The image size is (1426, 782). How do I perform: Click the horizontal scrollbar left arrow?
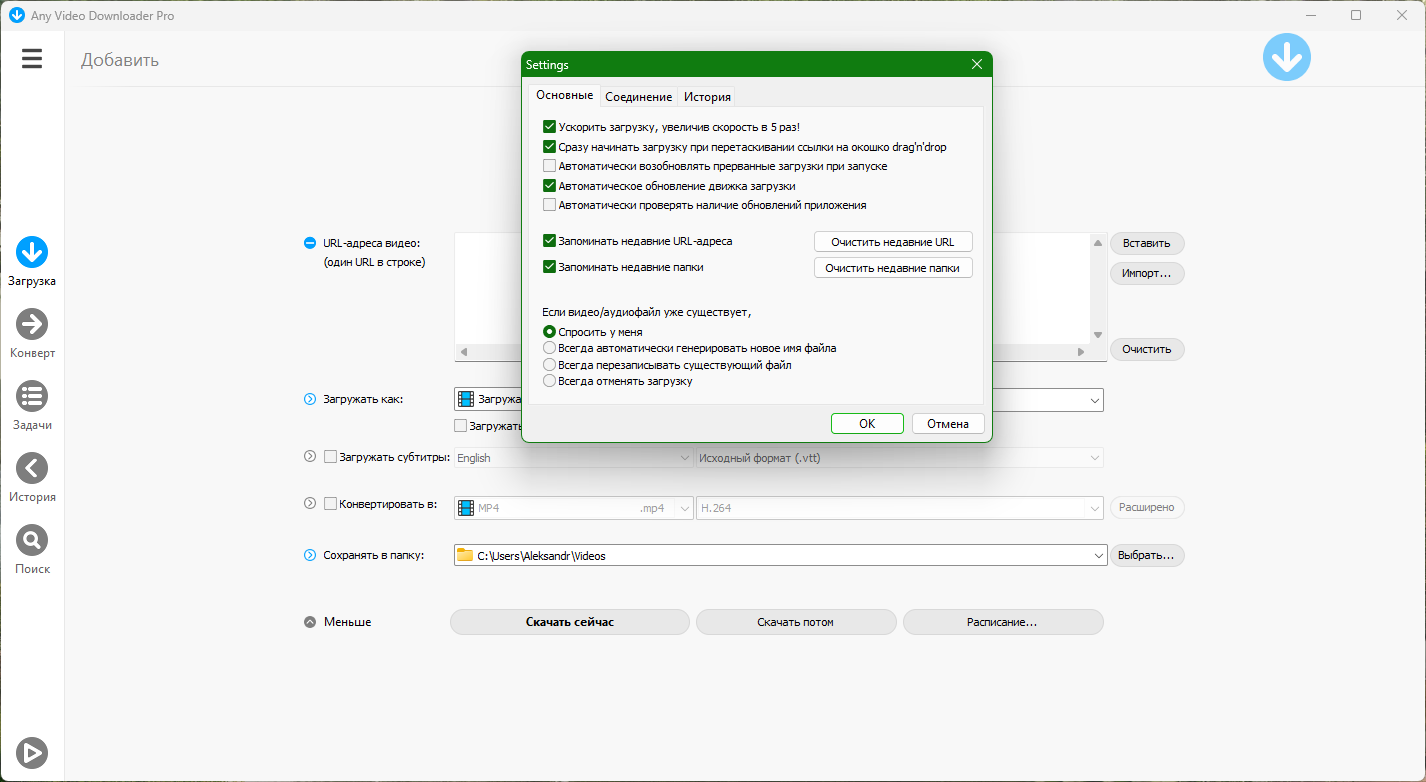point(463,352)
